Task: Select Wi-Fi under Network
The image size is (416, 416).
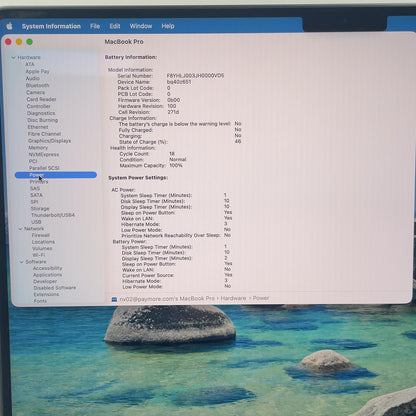Action: point(38,255)
